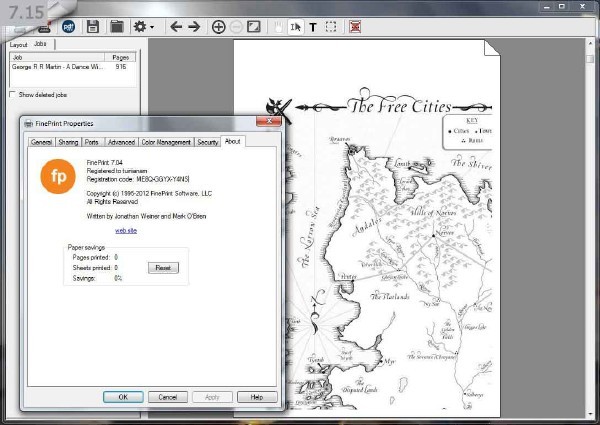Click the registration code field
Viewport: 600px width, 425px height.
pos(163,179)
